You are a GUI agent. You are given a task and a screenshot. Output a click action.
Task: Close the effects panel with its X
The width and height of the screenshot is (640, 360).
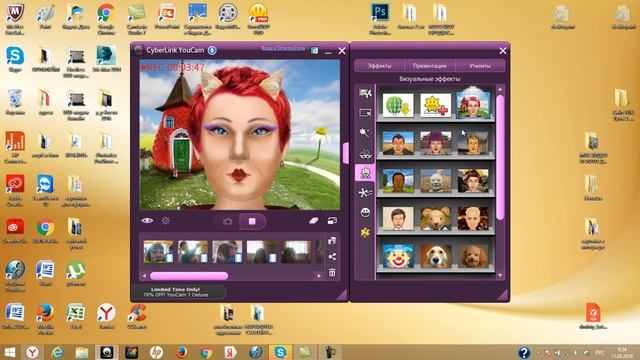502,51
